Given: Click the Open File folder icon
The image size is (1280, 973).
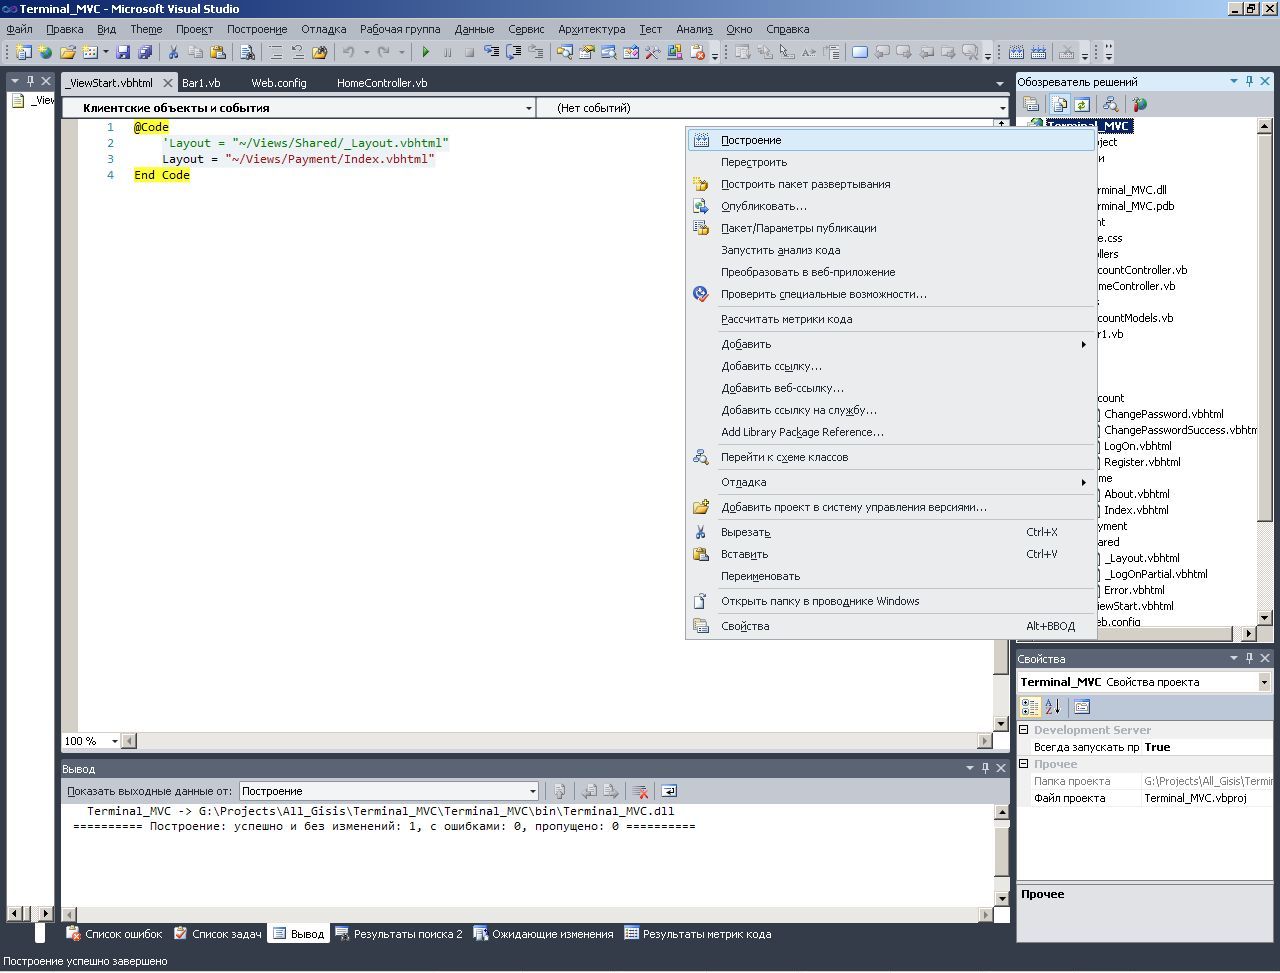Looking at the screenshot, I should pyautogui.click(x=68, y=52).
